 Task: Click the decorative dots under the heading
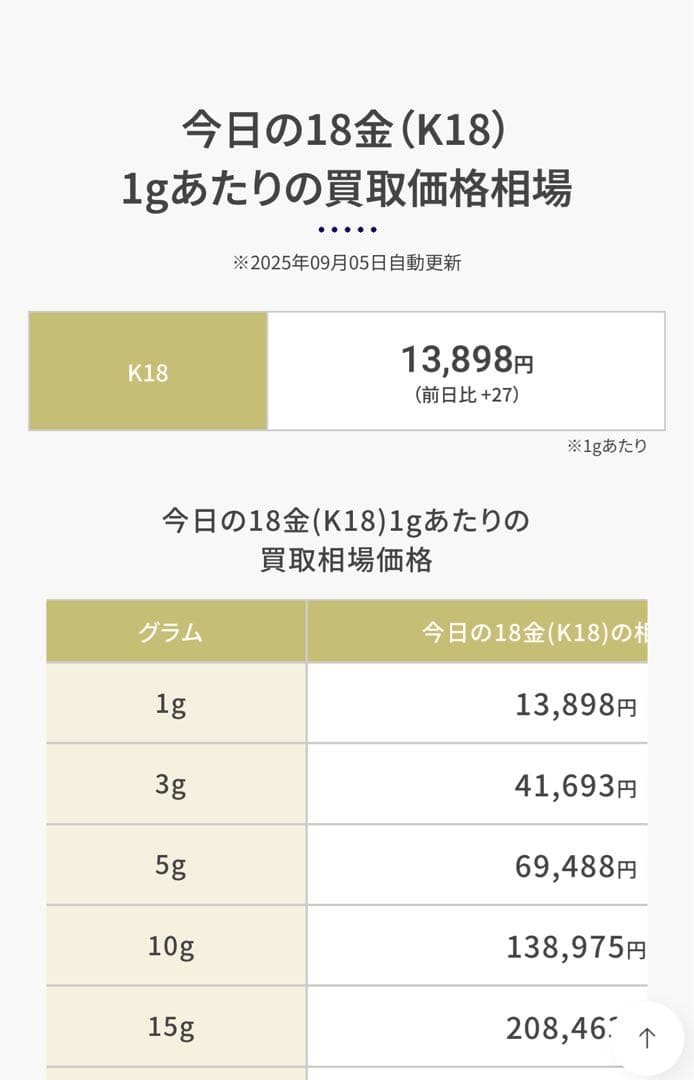pyautogui.click(x=347, y=227)
